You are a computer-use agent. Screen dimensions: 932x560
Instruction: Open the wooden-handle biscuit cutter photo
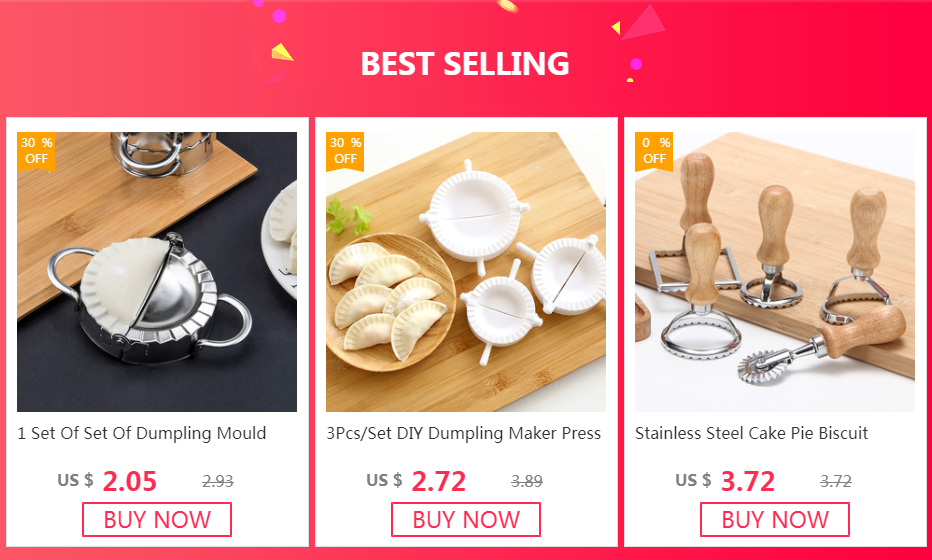coord(775,272)
